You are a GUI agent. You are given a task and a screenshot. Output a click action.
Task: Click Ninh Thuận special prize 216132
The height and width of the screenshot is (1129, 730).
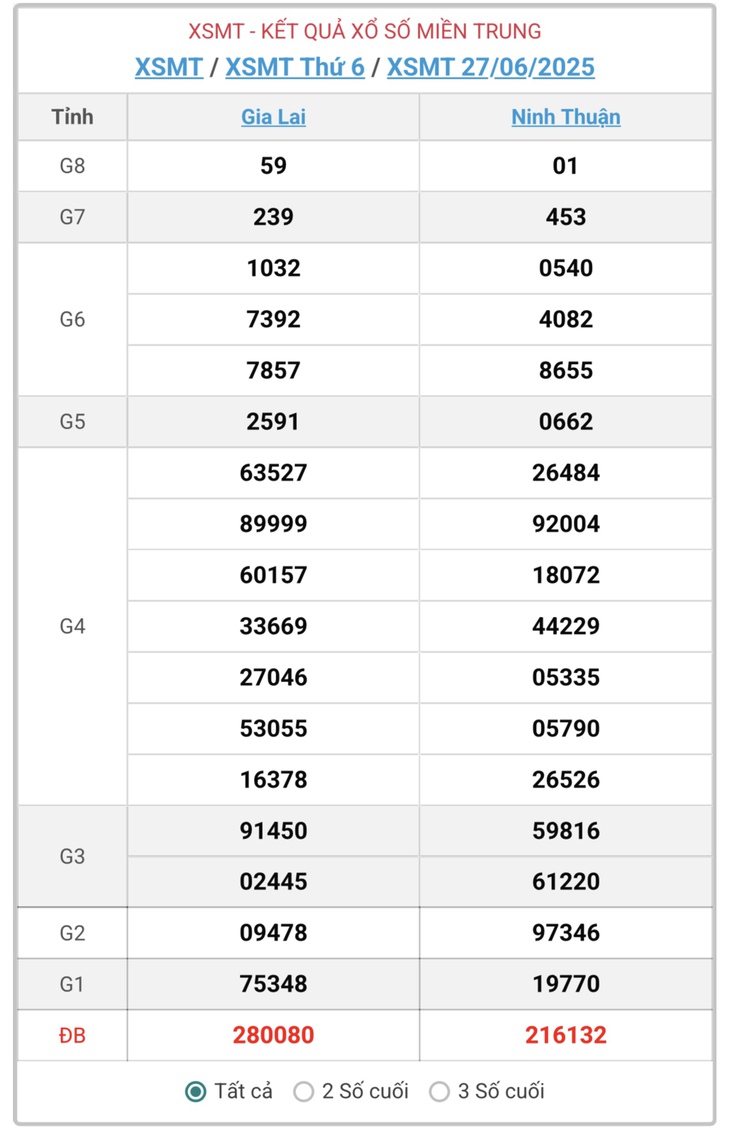pyautogui.click(x=566, y=1035)
